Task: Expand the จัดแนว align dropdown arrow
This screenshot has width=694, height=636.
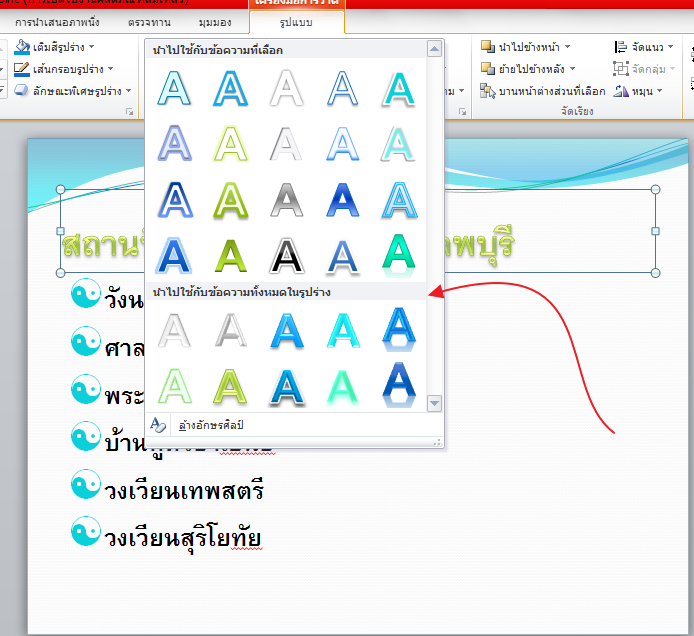Action: point(671,46)
